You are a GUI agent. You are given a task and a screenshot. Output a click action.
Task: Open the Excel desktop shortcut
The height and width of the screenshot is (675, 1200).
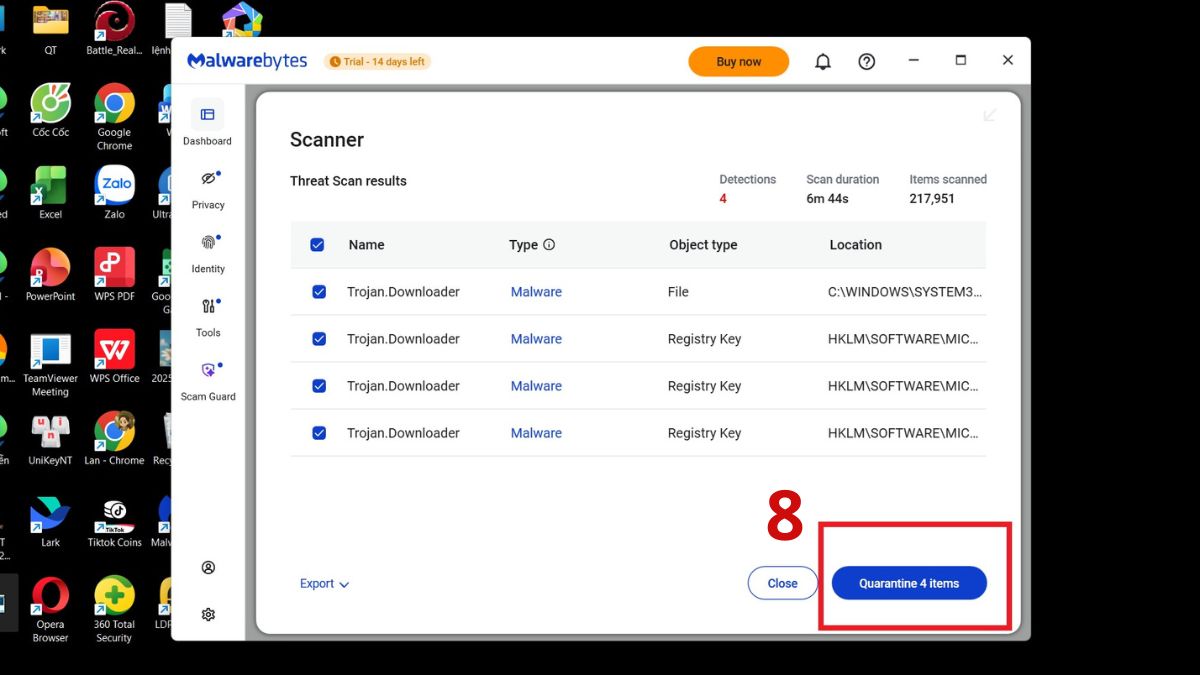coord(50,193)
